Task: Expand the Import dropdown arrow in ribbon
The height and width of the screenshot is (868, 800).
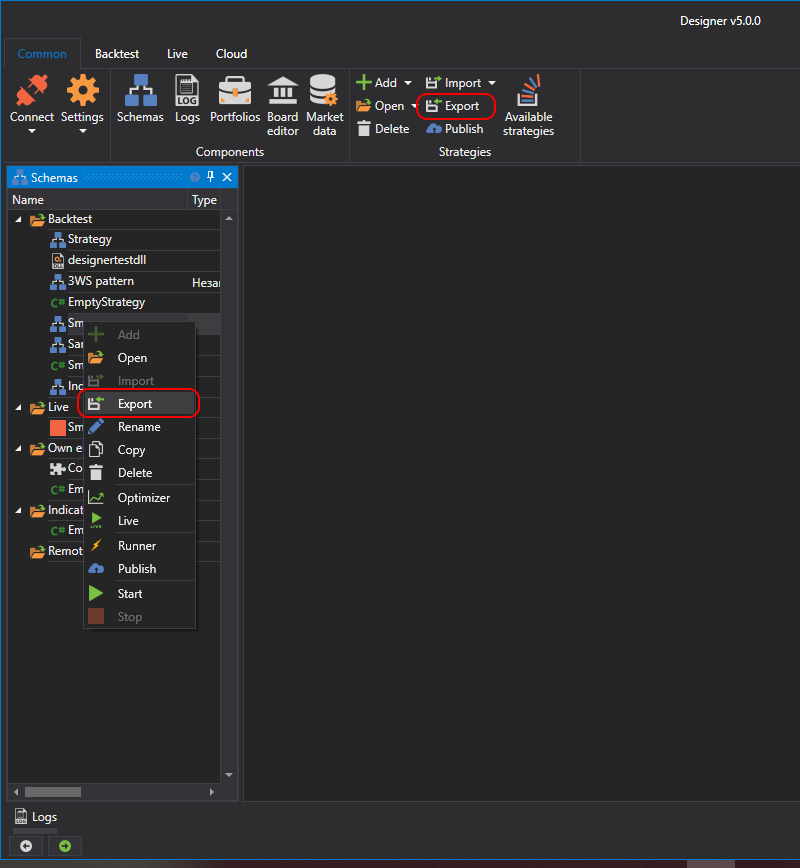Action: click(492, 83)
